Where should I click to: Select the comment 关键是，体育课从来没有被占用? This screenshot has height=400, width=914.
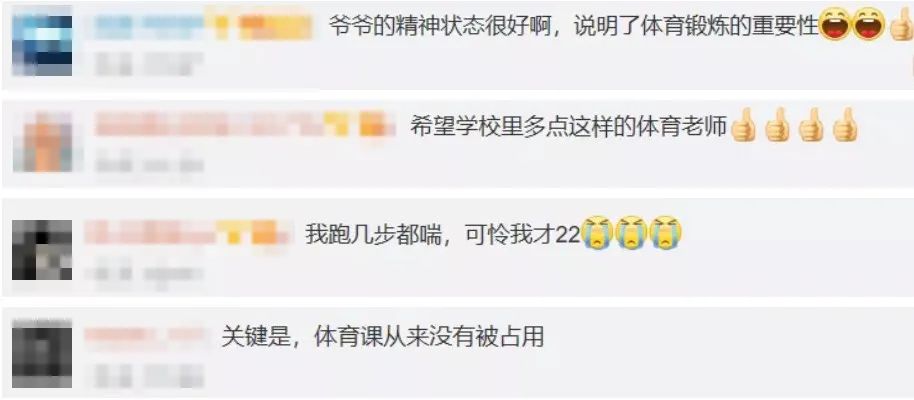point(382,337)
